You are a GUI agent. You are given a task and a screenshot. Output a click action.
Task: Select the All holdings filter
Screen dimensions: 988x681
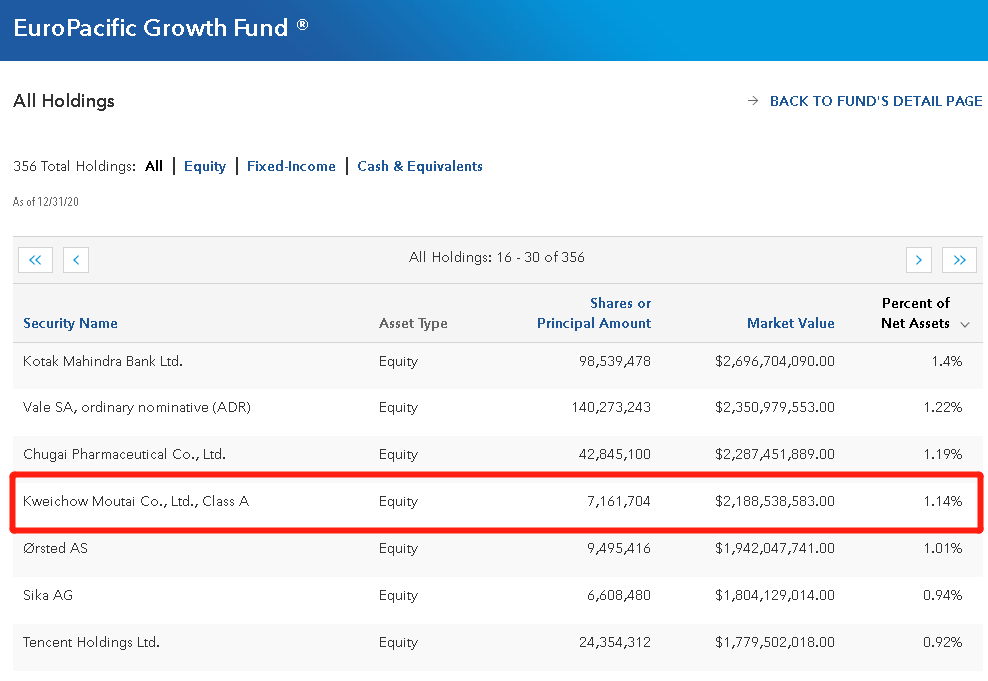pos(153,166)
